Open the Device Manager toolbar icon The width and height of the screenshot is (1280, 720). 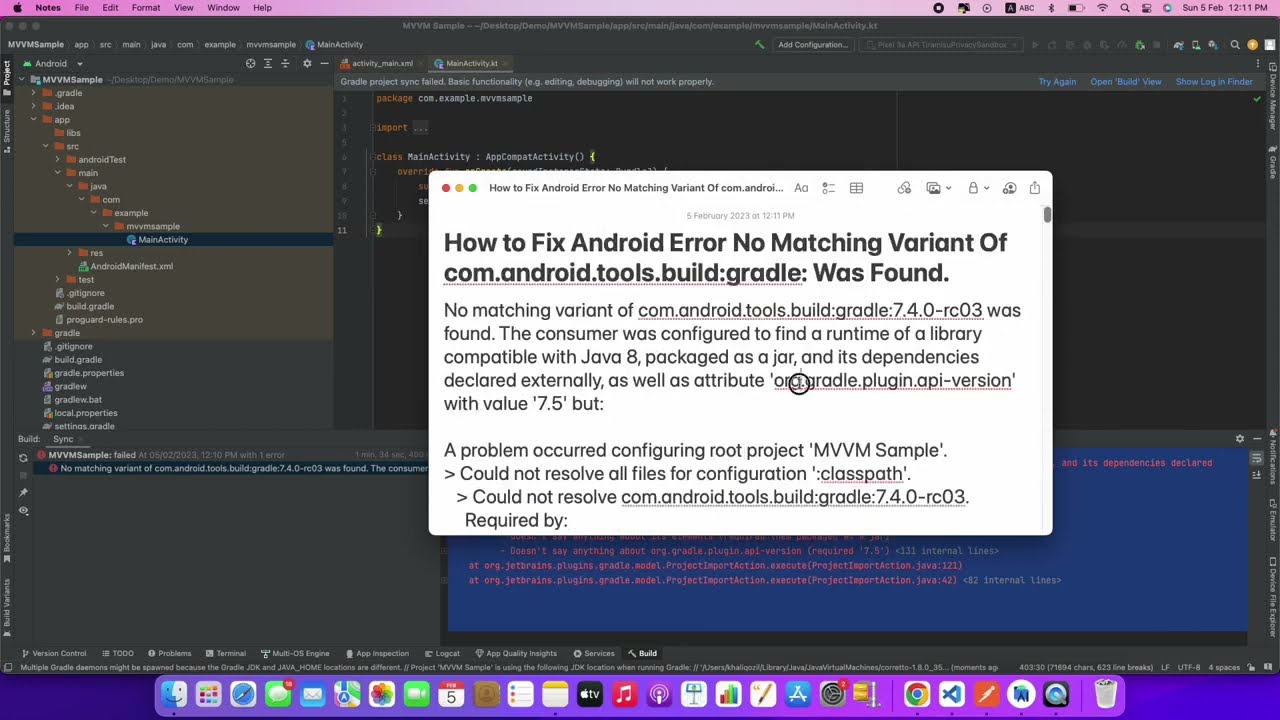click(1196, 44)
